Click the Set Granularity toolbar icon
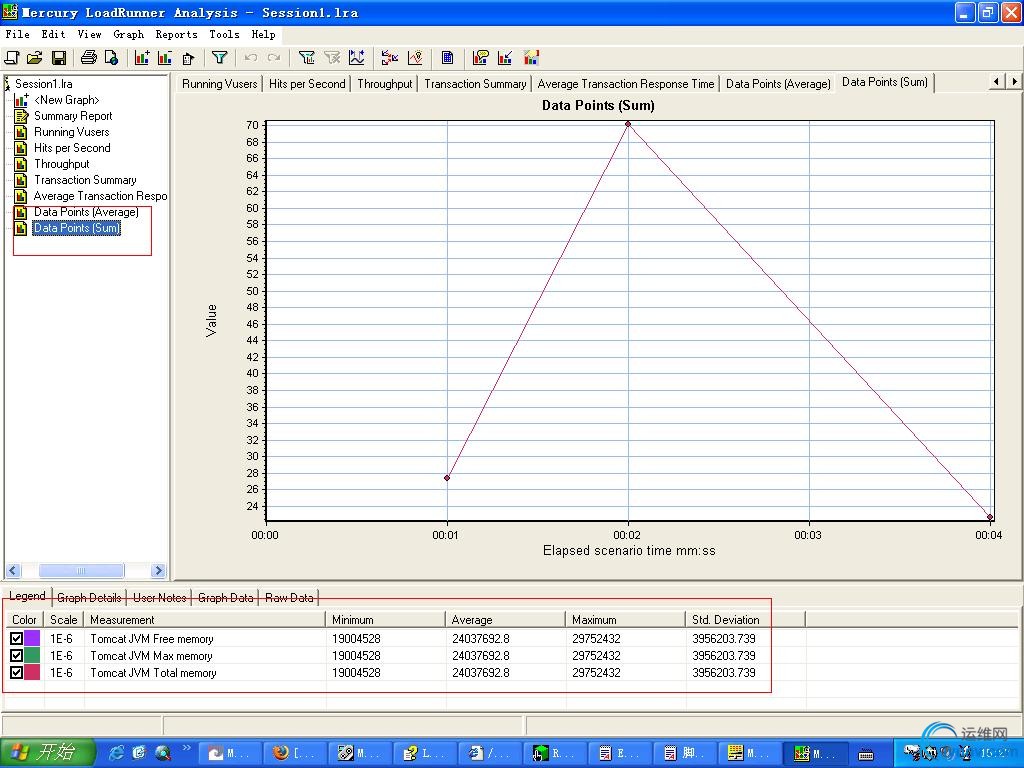Screen dimensions: 1024x768 (x=357, y=58)
